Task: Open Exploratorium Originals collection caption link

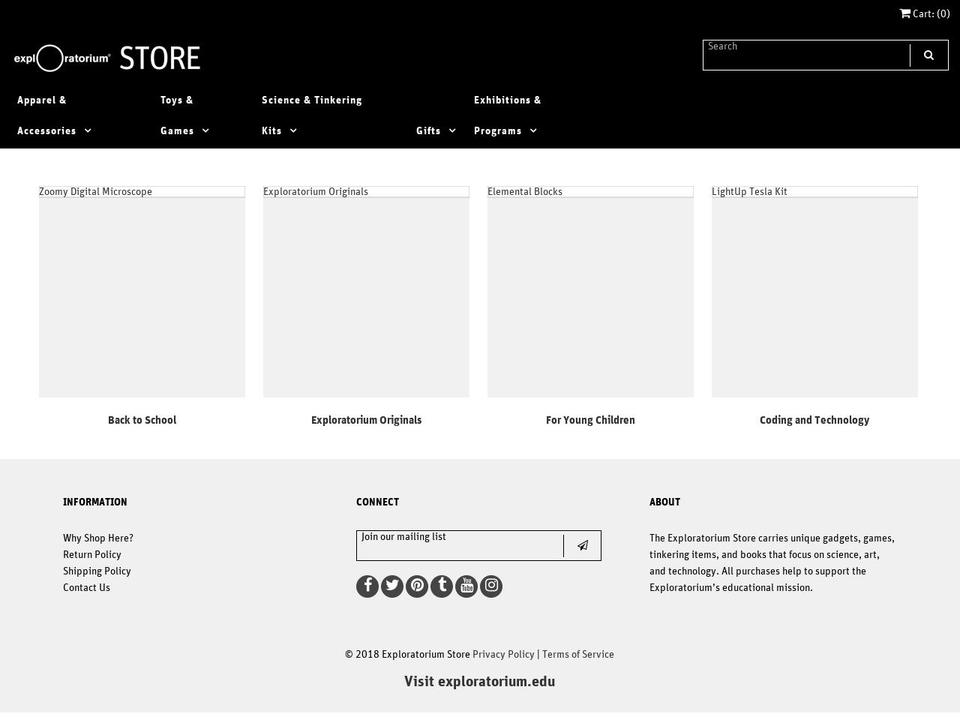Action: [x=366, y=420]
